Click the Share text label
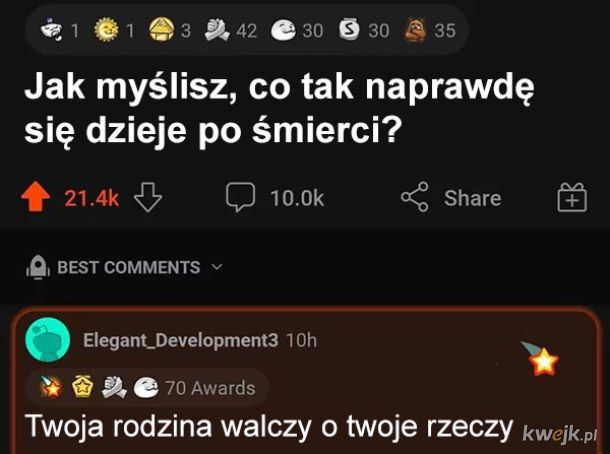The width and height of the screenshot is (610, 454). click(472, 198)
